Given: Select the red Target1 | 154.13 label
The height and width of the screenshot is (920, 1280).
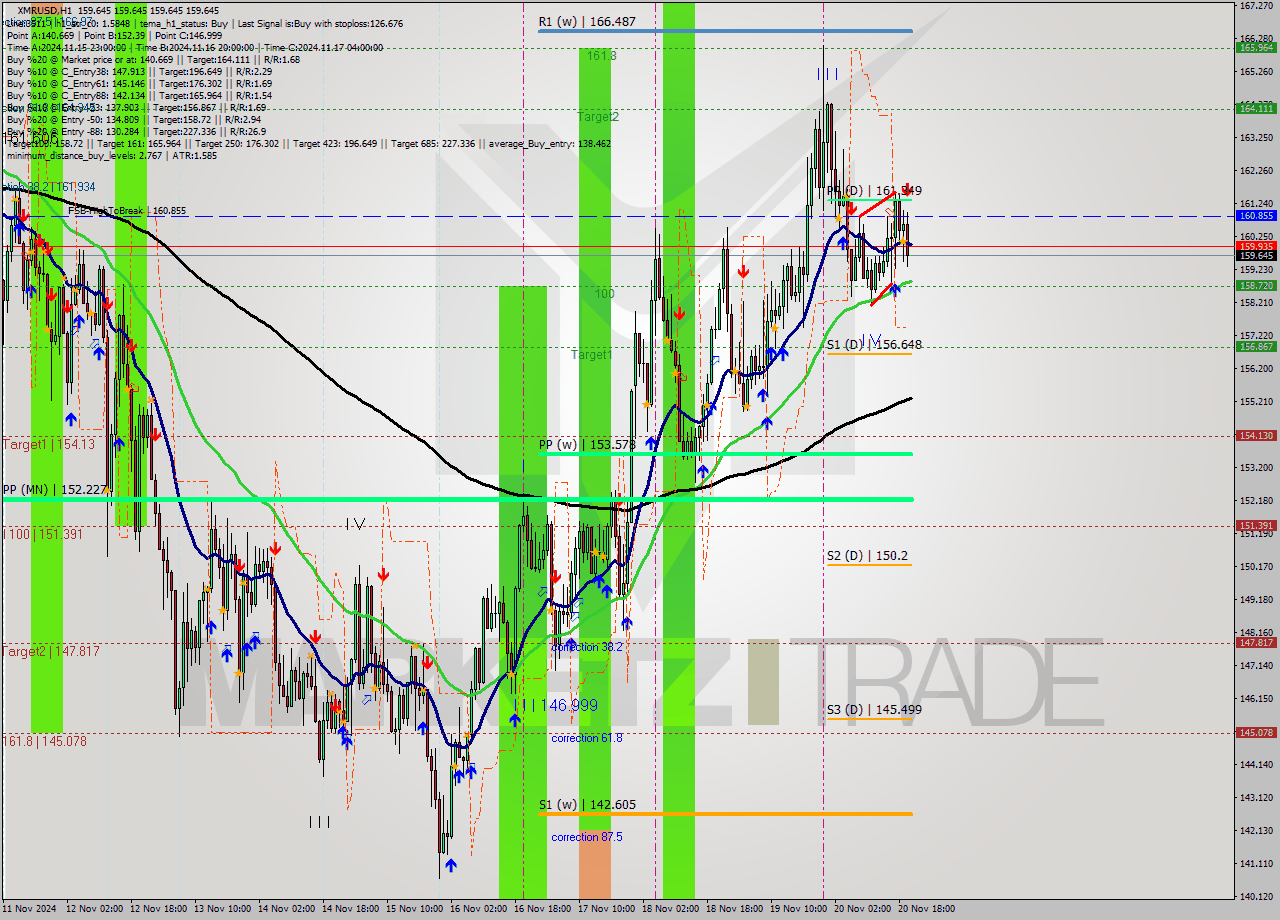Looking at the screenshot, I should tap(48, 444).
